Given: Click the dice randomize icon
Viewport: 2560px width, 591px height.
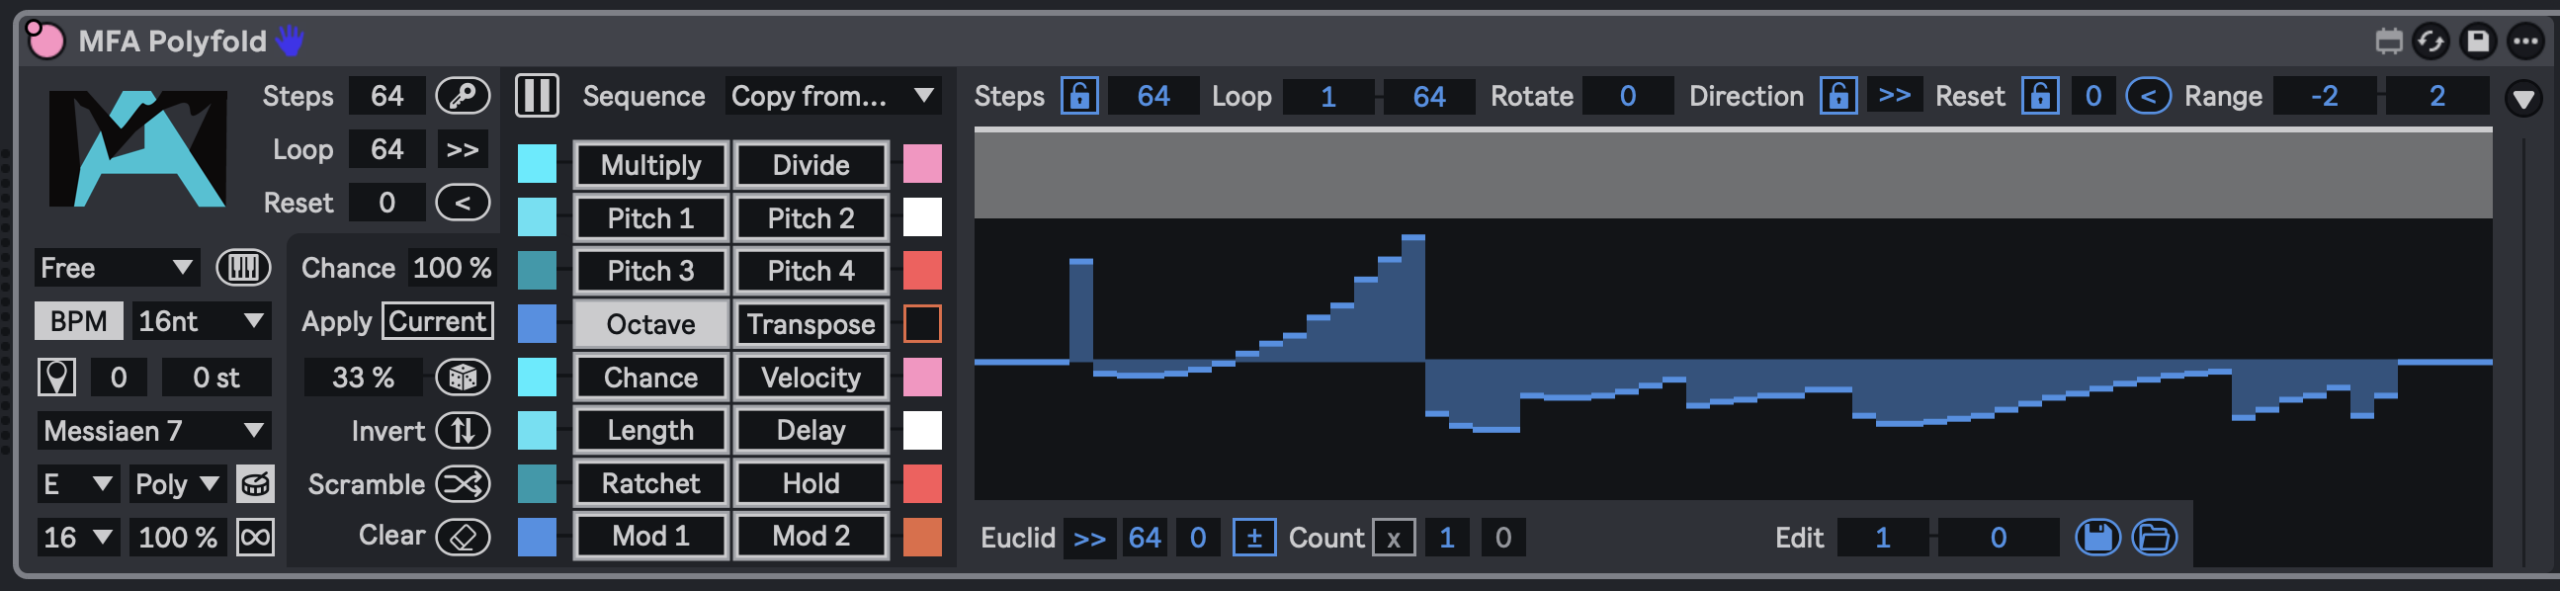Looking at the screenshot, I should click(x=462, y=378).
